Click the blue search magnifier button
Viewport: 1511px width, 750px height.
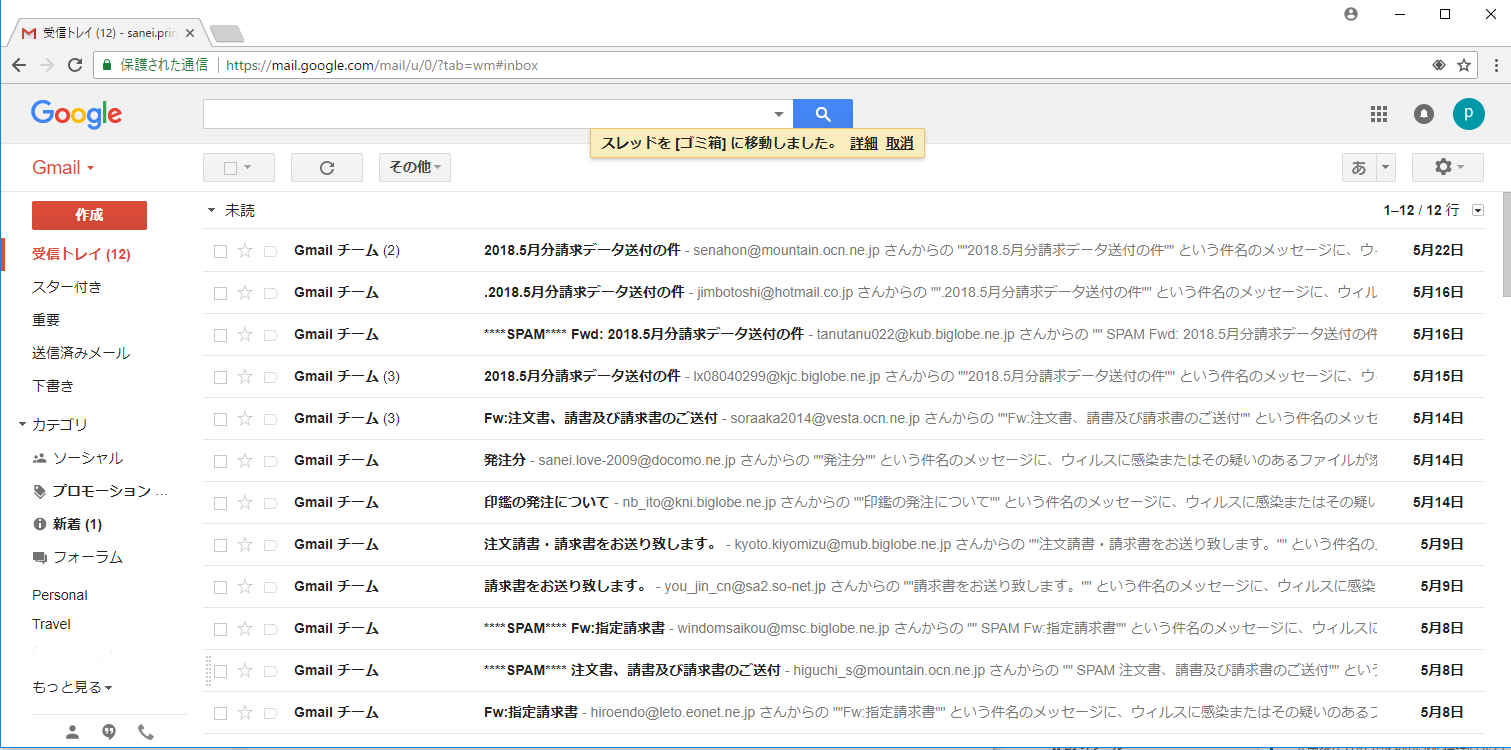point(822,114)
